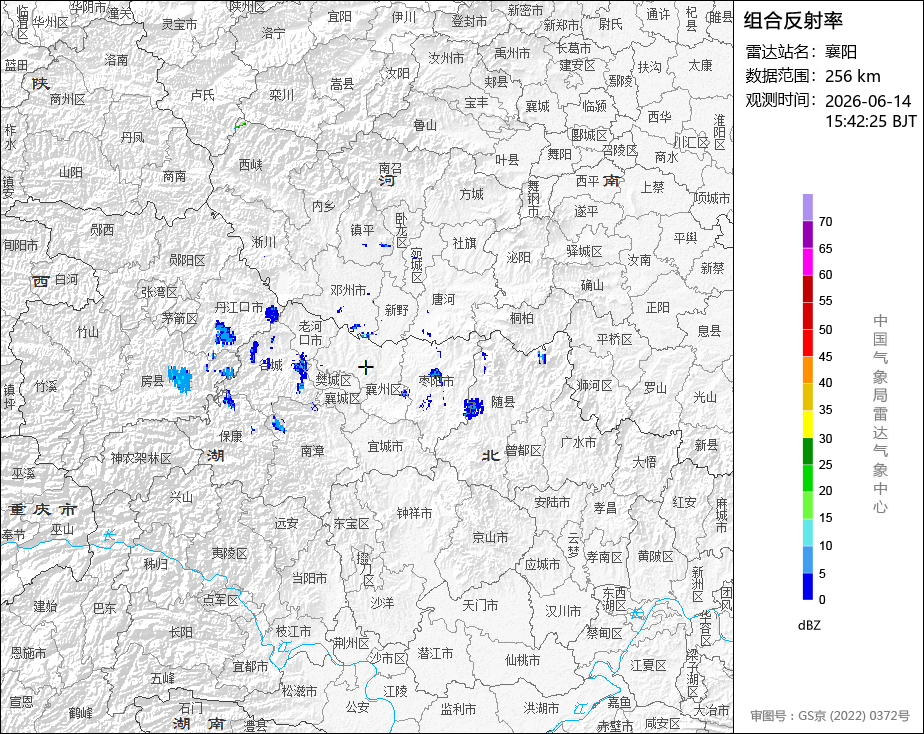Select the yellow 30–35 dBZ legend color

(808, 424)
